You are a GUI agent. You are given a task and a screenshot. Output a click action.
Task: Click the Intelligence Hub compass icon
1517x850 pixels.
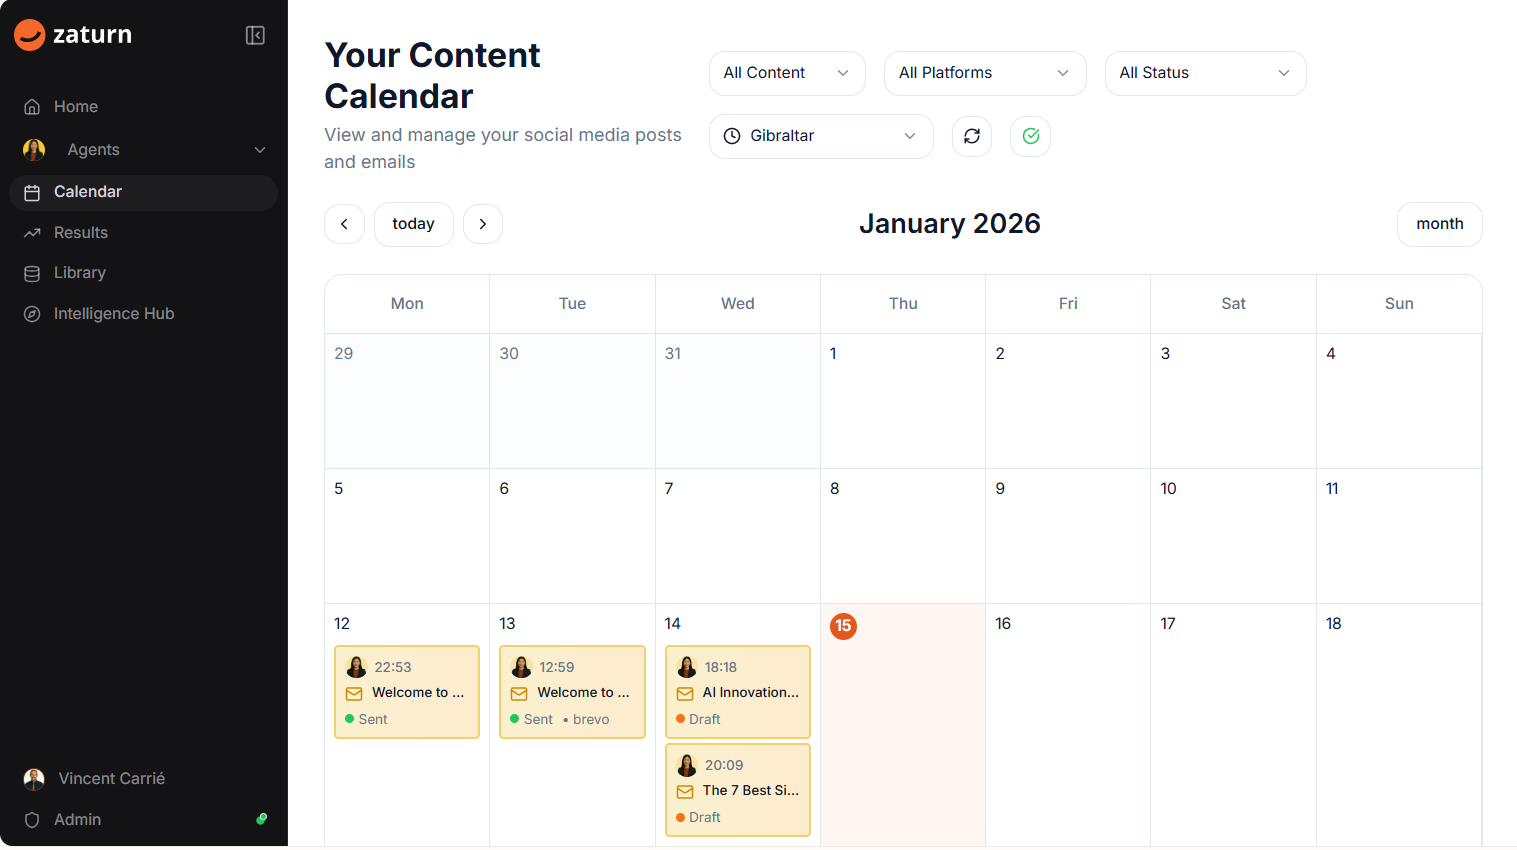coord(32,314)
